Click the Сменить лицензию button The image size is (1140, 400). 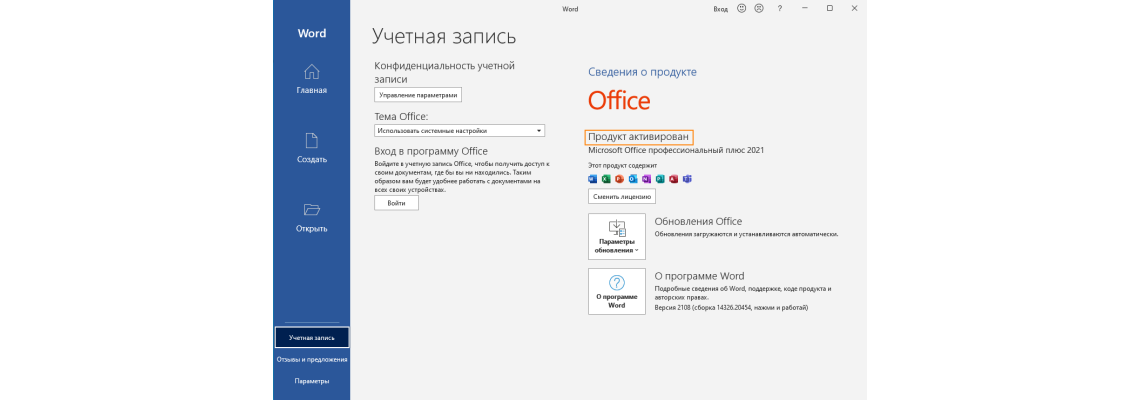(622, 197)
